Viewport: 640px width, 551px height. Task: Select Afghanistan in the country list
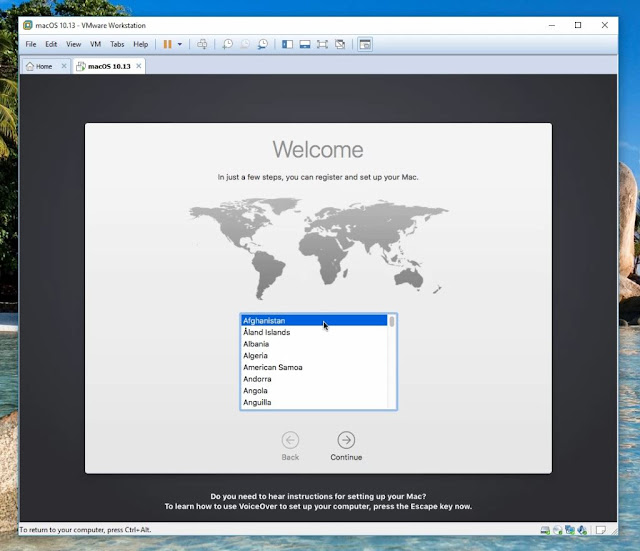point(314,320)
